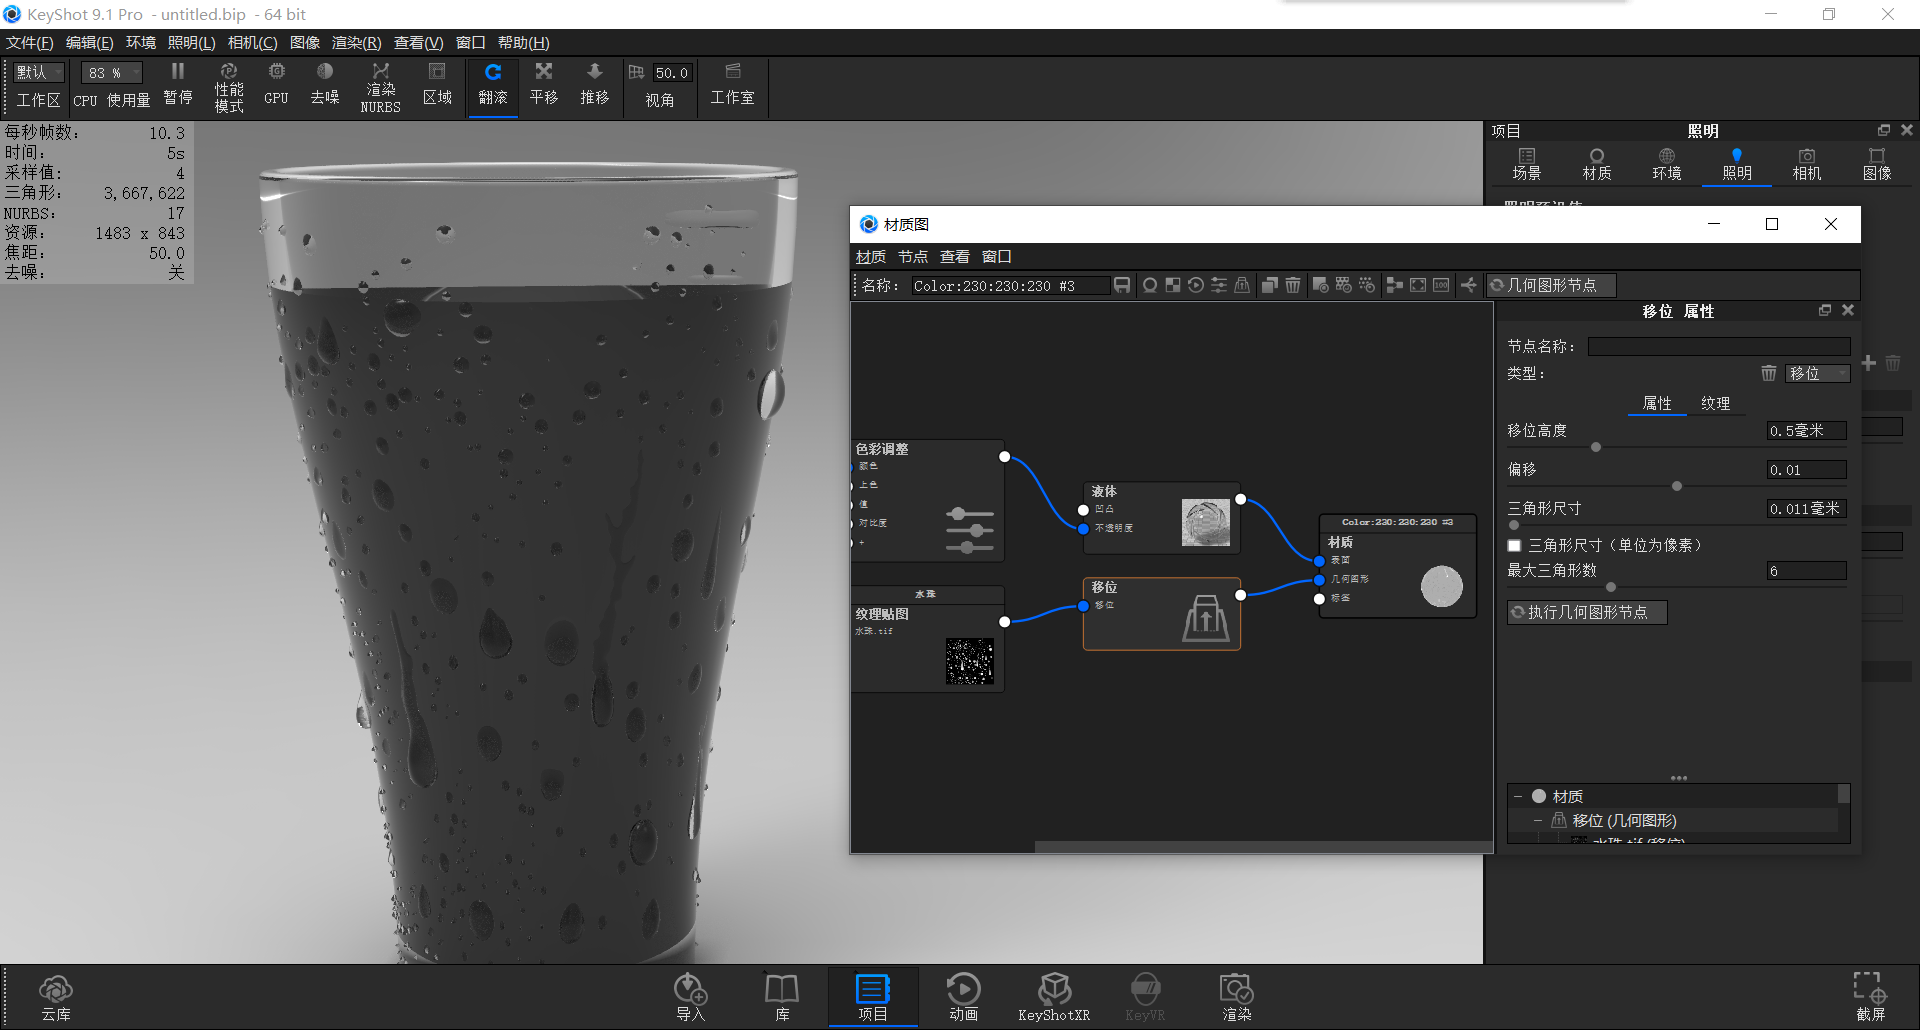Delete node using trash icon in material graph
The height and width of the screenshot is (1030, 1920).
point(1293,285)
